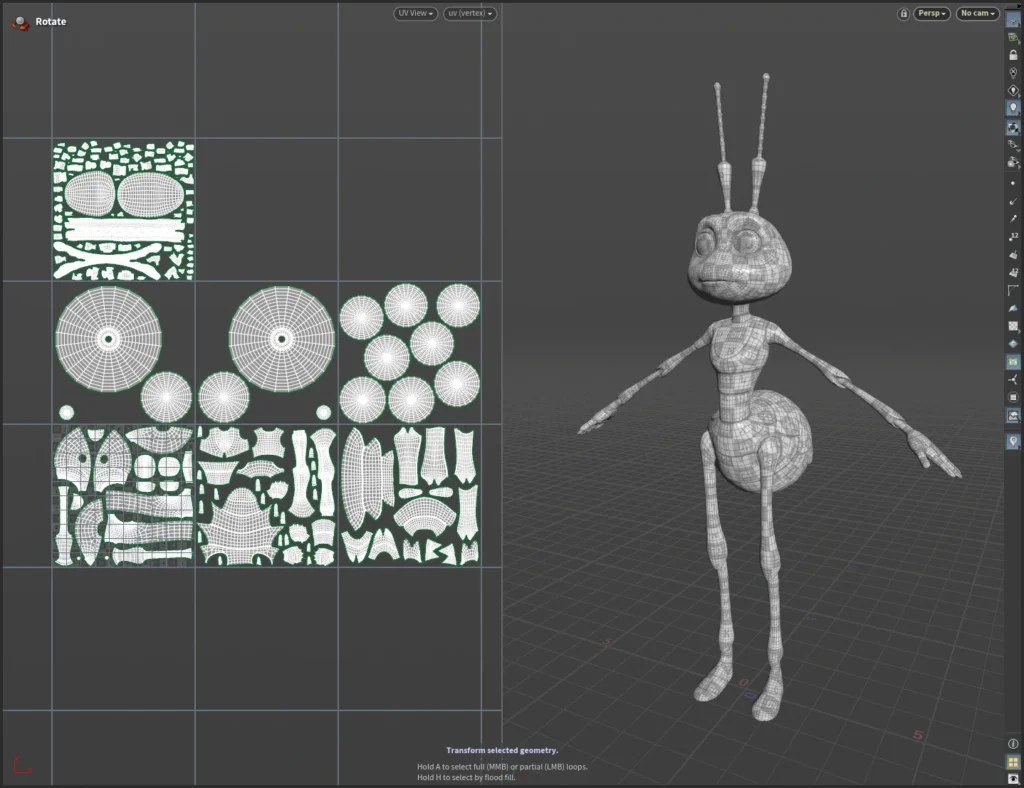Click the info circle icon
The height and width of the screenshot is (788, 1024).
click(x=1013, y=744)
